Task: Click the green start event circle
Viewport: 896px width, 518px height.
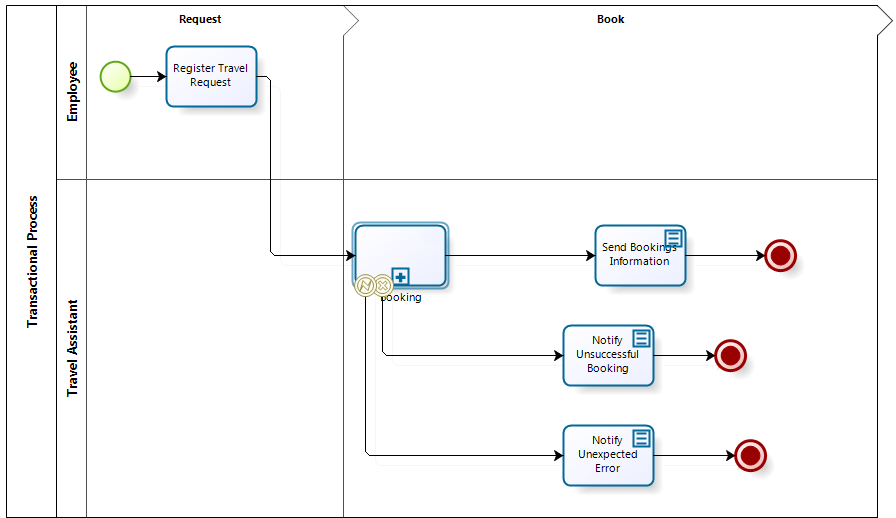Action: [115, 76]
